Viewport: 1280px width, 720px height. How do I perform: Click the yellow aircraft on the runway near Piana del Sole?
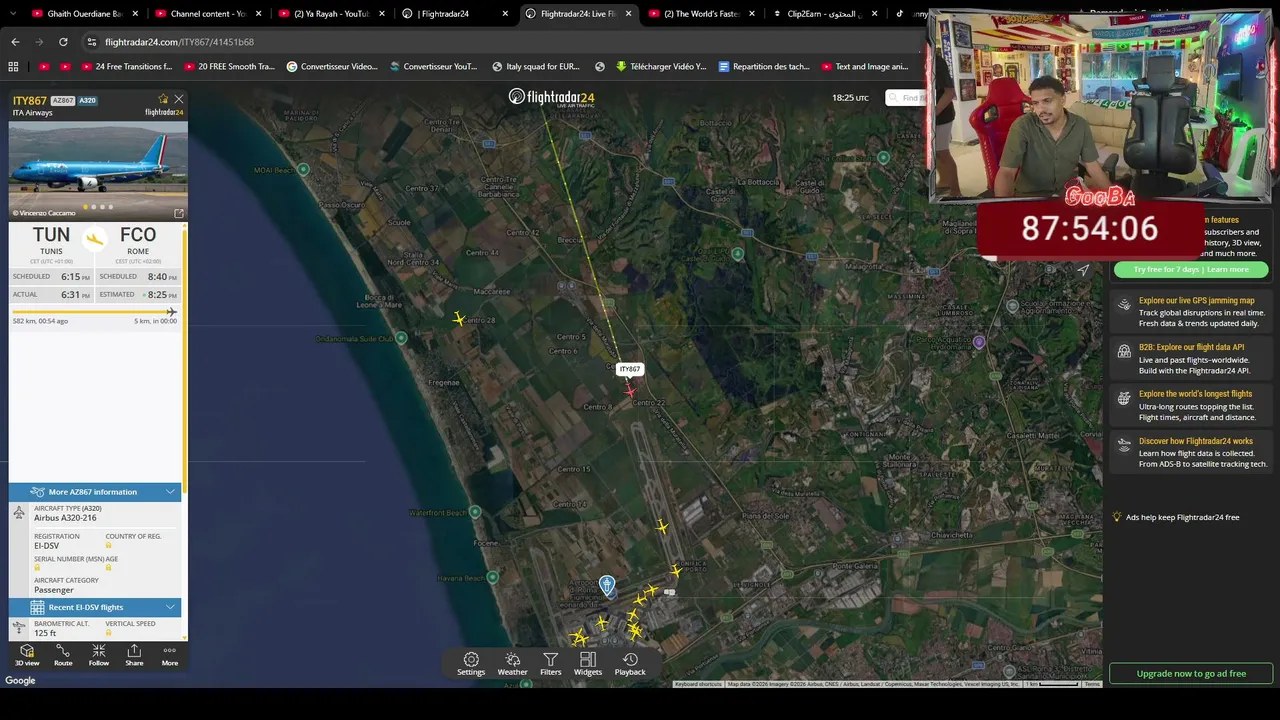[662, 526]
